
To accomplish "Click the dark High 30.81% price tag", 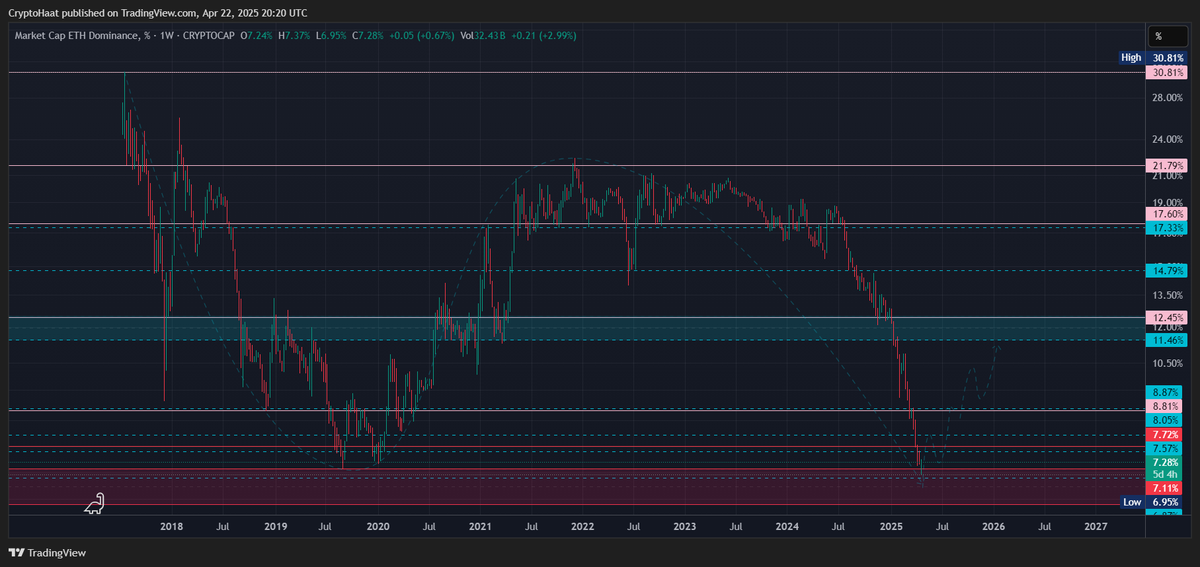I will pyautogui.click(x=1153, y=58).
